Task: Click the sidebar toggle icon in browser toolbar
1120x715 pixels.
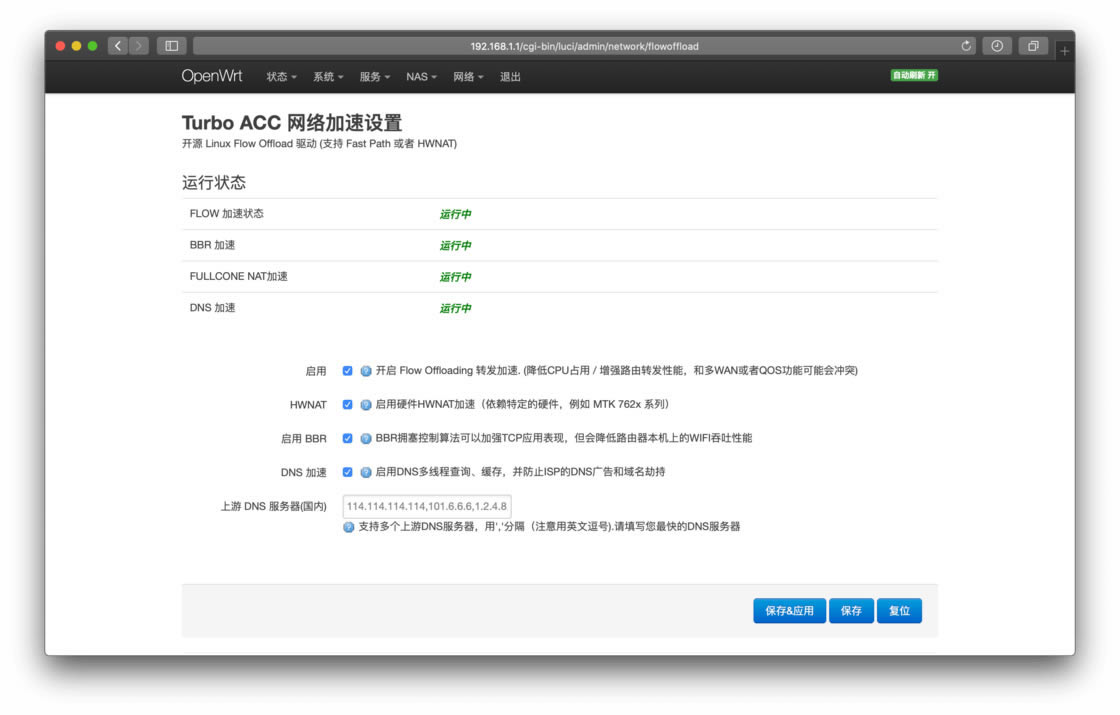Action: click(170, 45)
